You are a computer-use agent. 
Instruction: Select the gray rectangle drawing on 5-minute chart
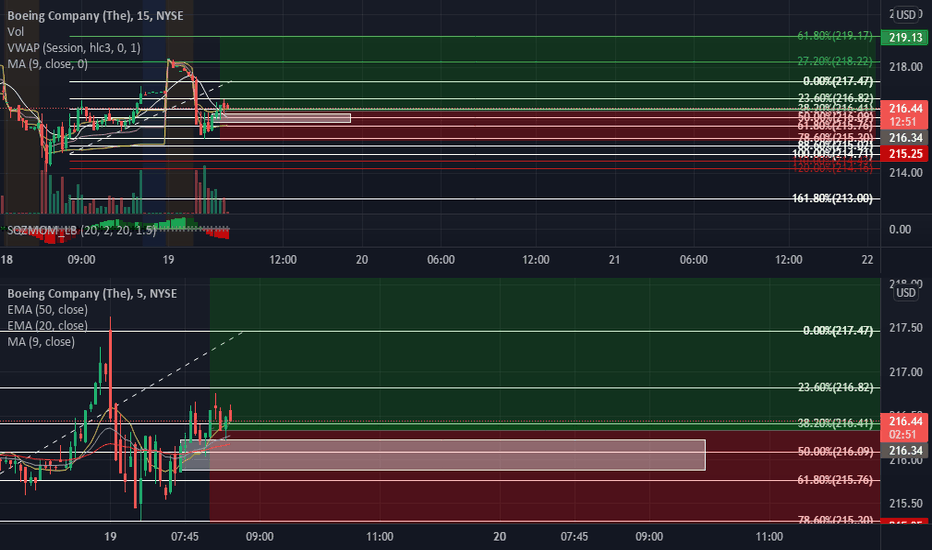click(x=443, y=455)
